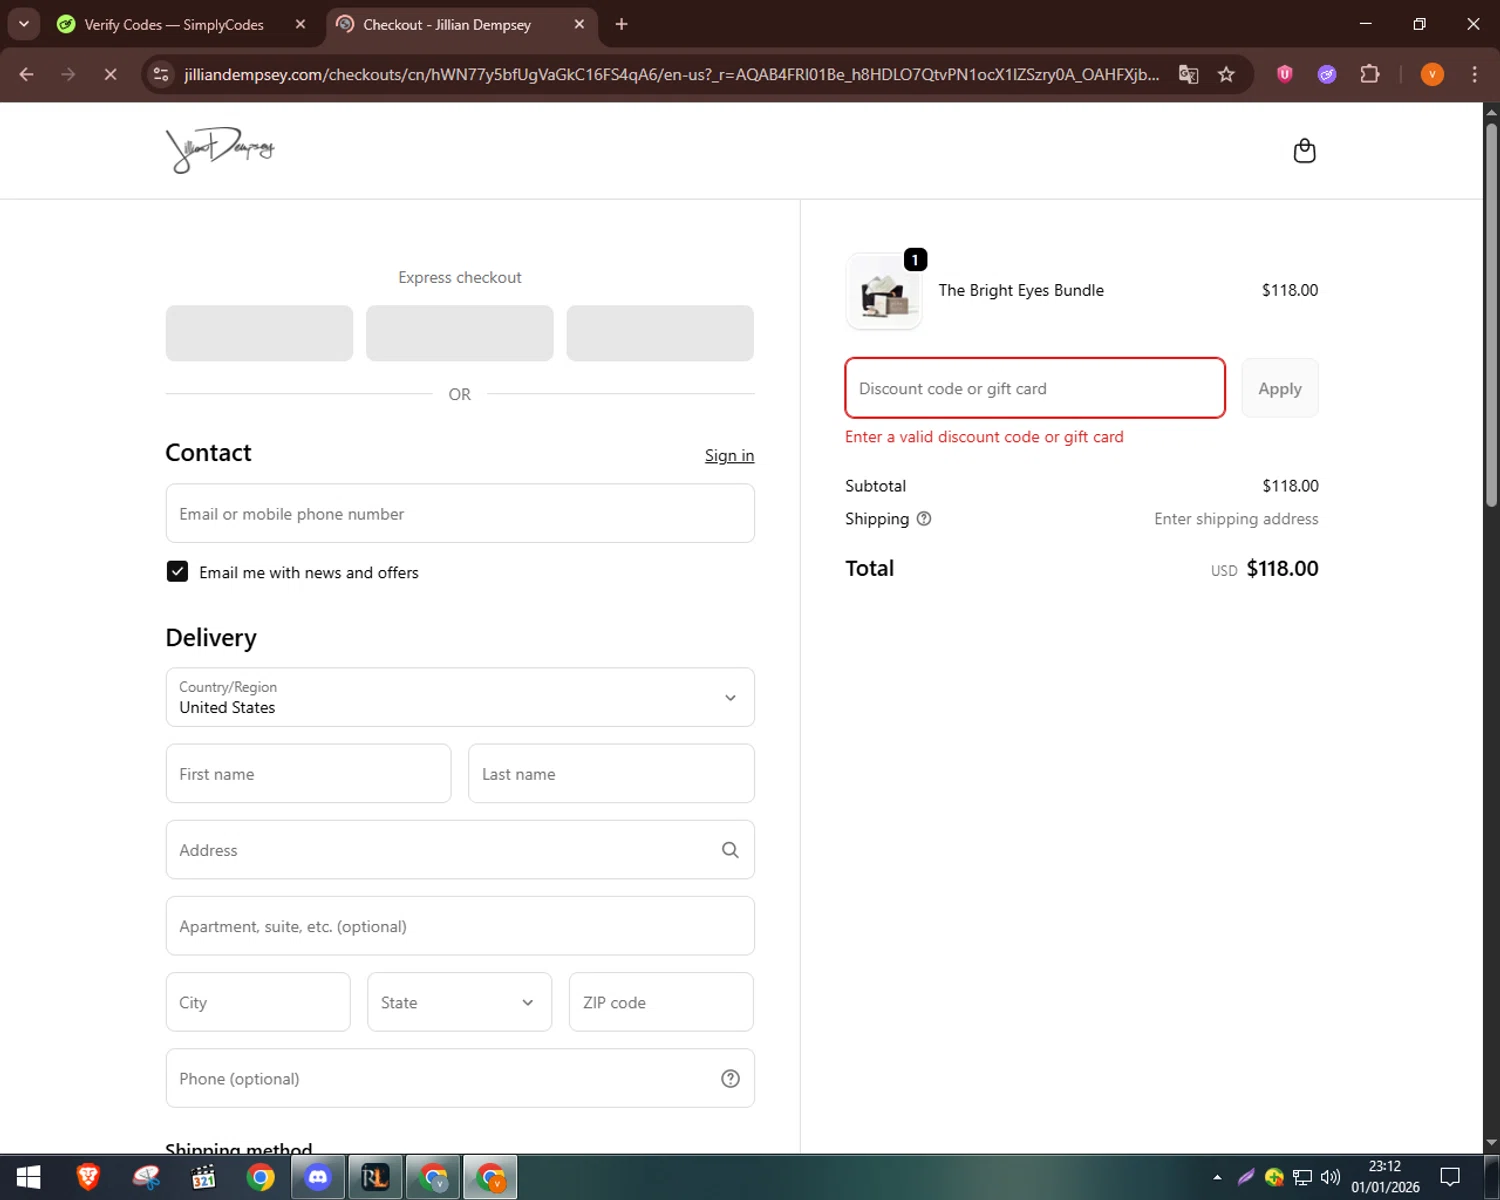Open the Windows Start menu
Screen dimensions: 1500x1200
[x=29, y=1177]
